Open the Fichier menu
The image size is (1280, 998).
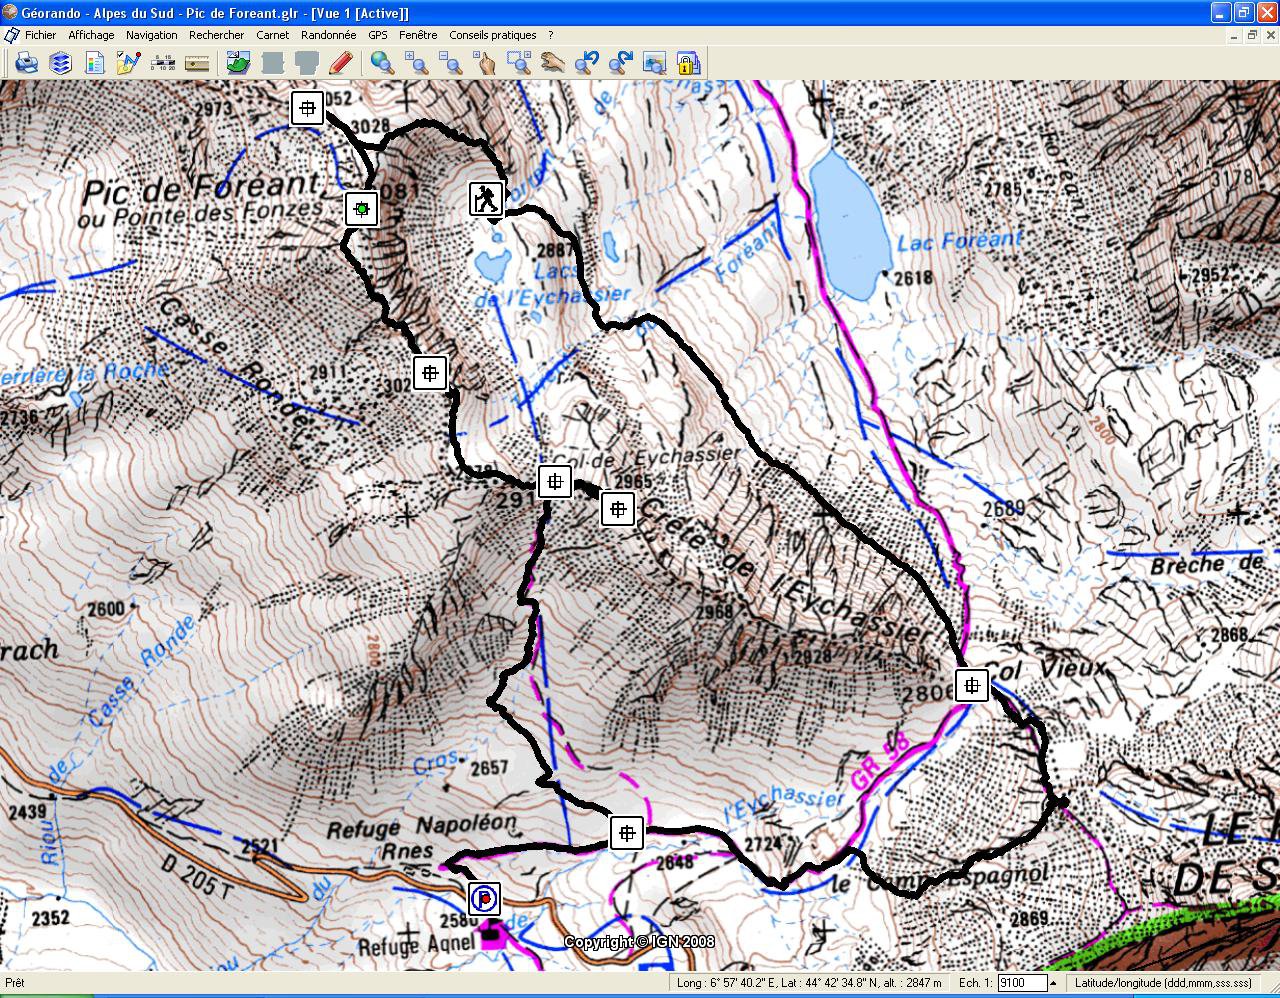point(40,35)
